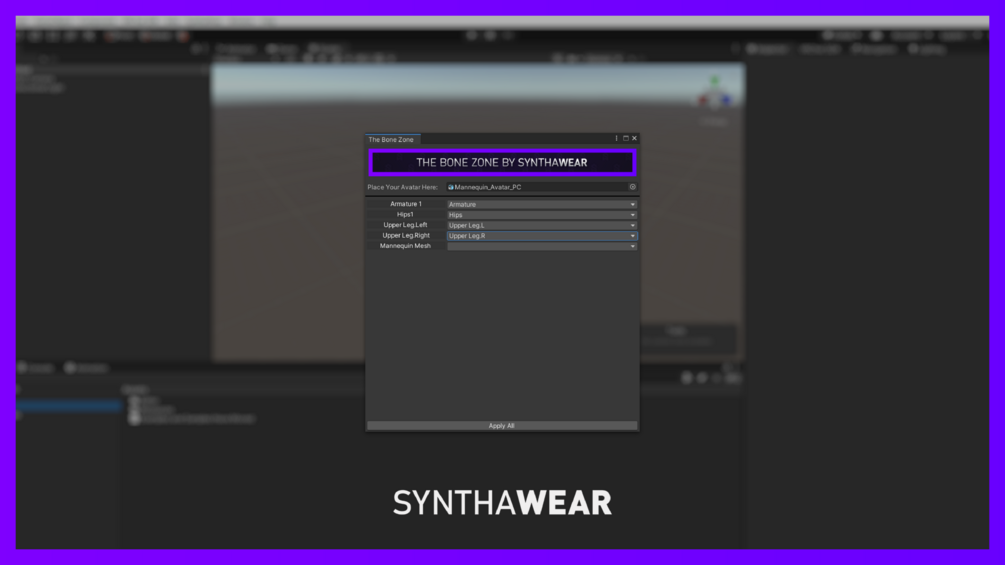Open The Bone Zone window options menu

coord(616,138)
